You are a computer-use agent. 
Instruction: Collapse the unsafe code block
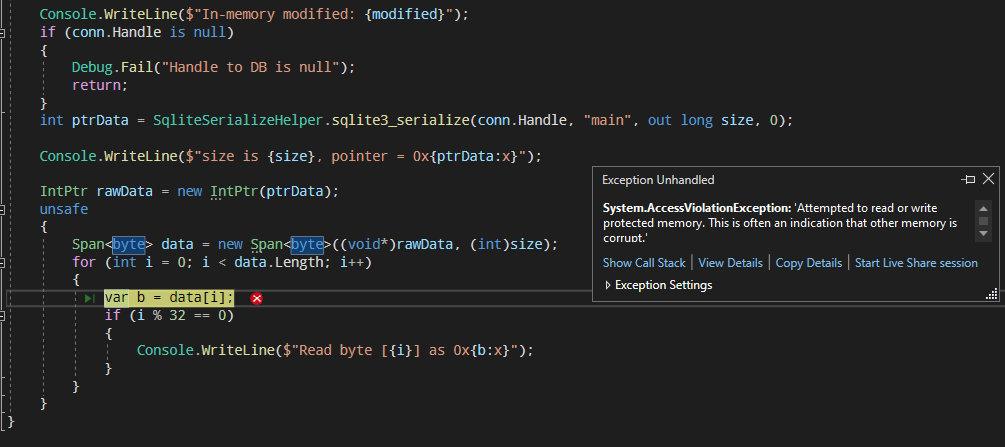tap(3, 210)
